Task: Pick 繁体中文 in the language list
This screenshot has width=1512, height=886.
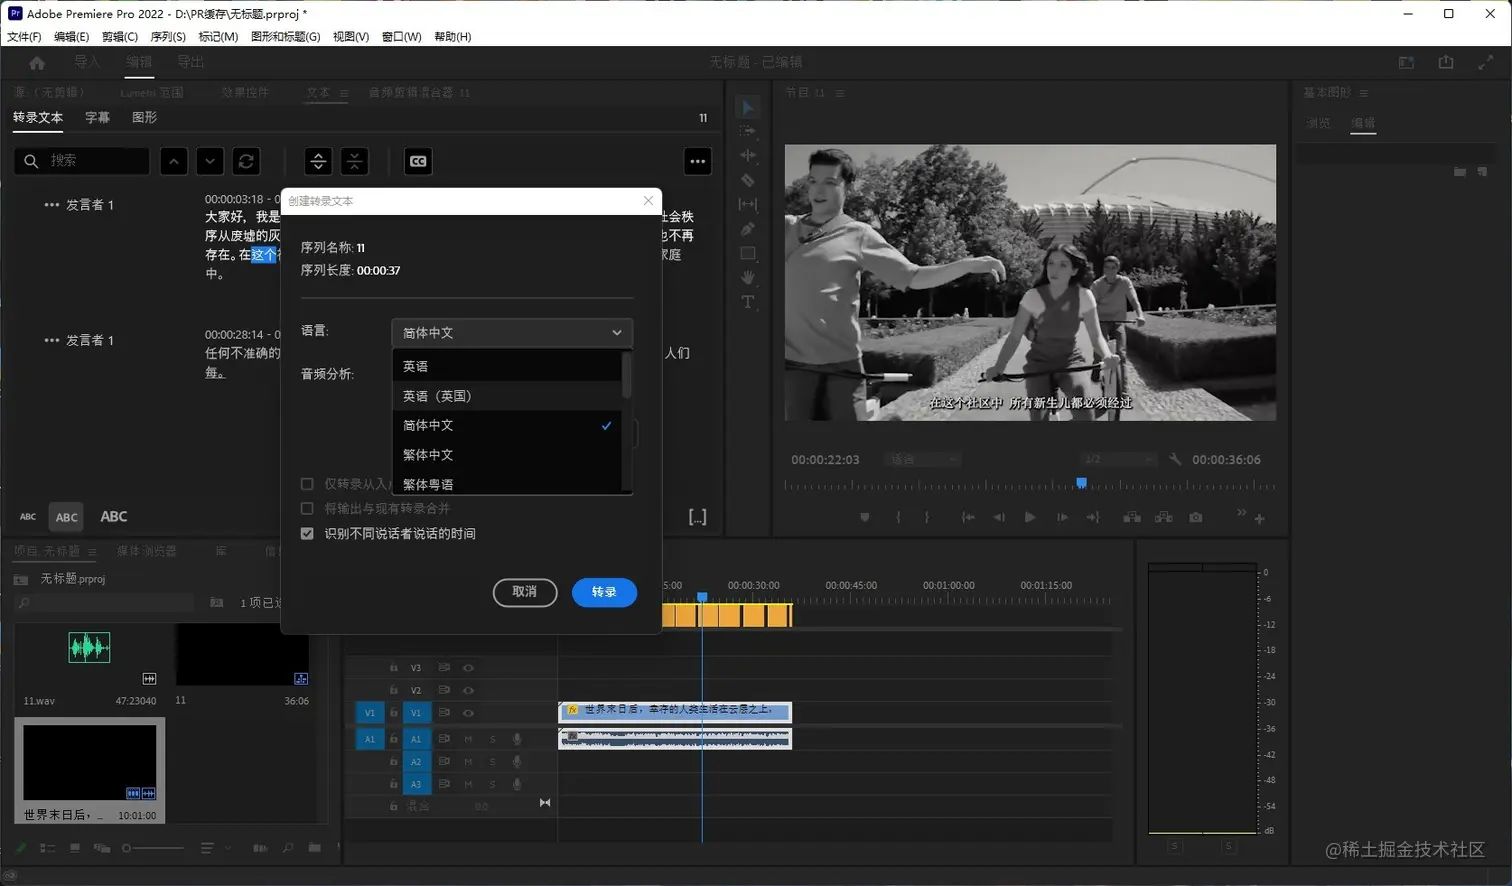Action: [428, 455]
